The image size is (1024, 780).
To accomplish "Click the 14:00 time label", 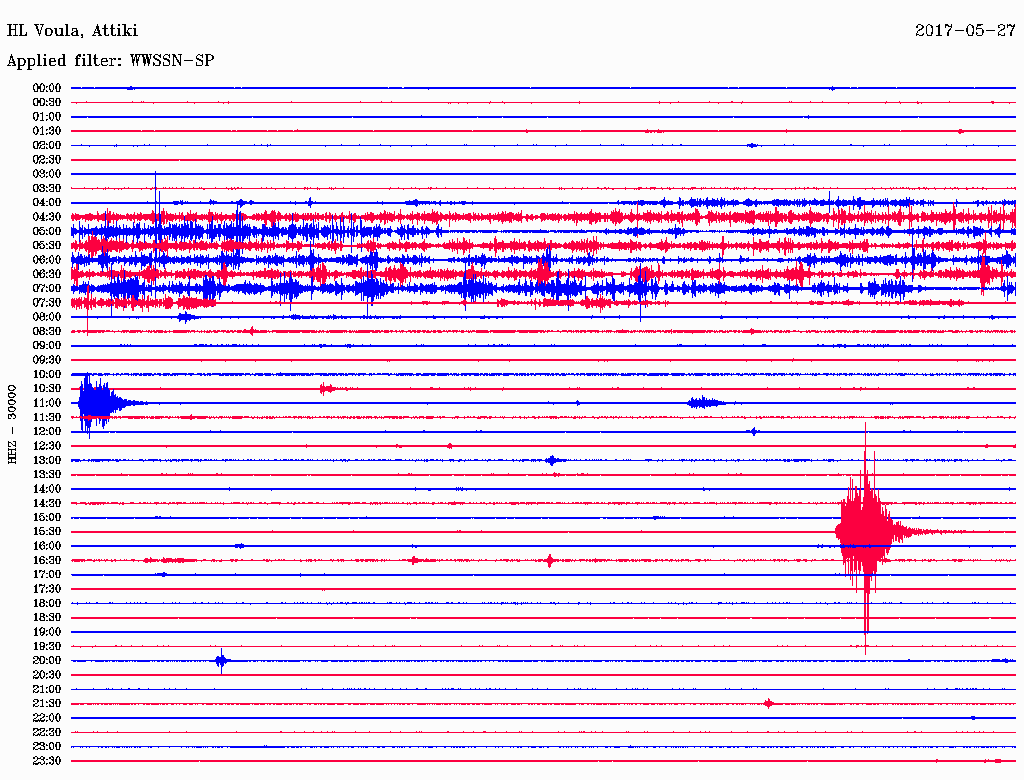I will (47, 489).
